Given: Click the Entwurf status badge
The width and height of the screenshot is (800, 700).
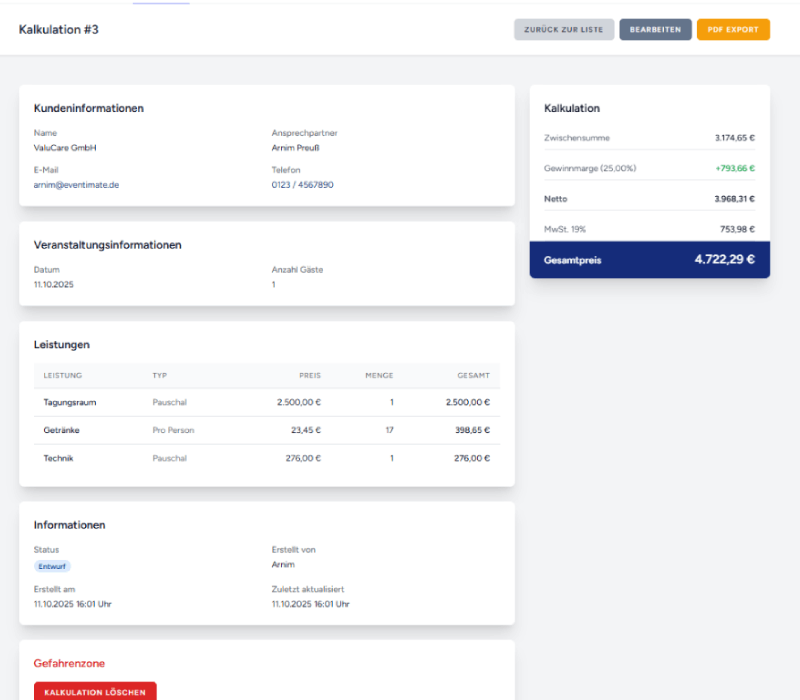Looking at the screenshot, I should tap(52, 566).
